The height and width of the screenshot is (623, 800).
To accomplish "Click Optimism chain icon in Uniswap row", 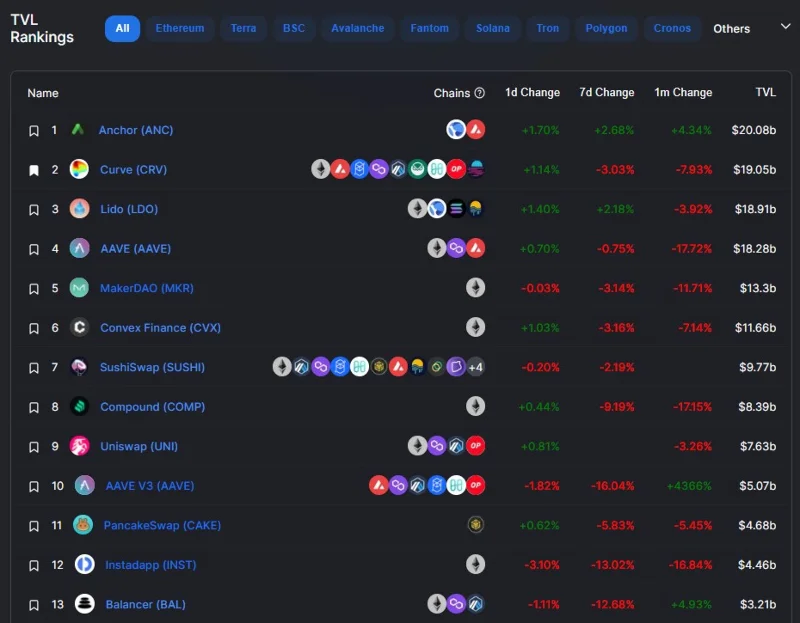I will coord(476,446).
